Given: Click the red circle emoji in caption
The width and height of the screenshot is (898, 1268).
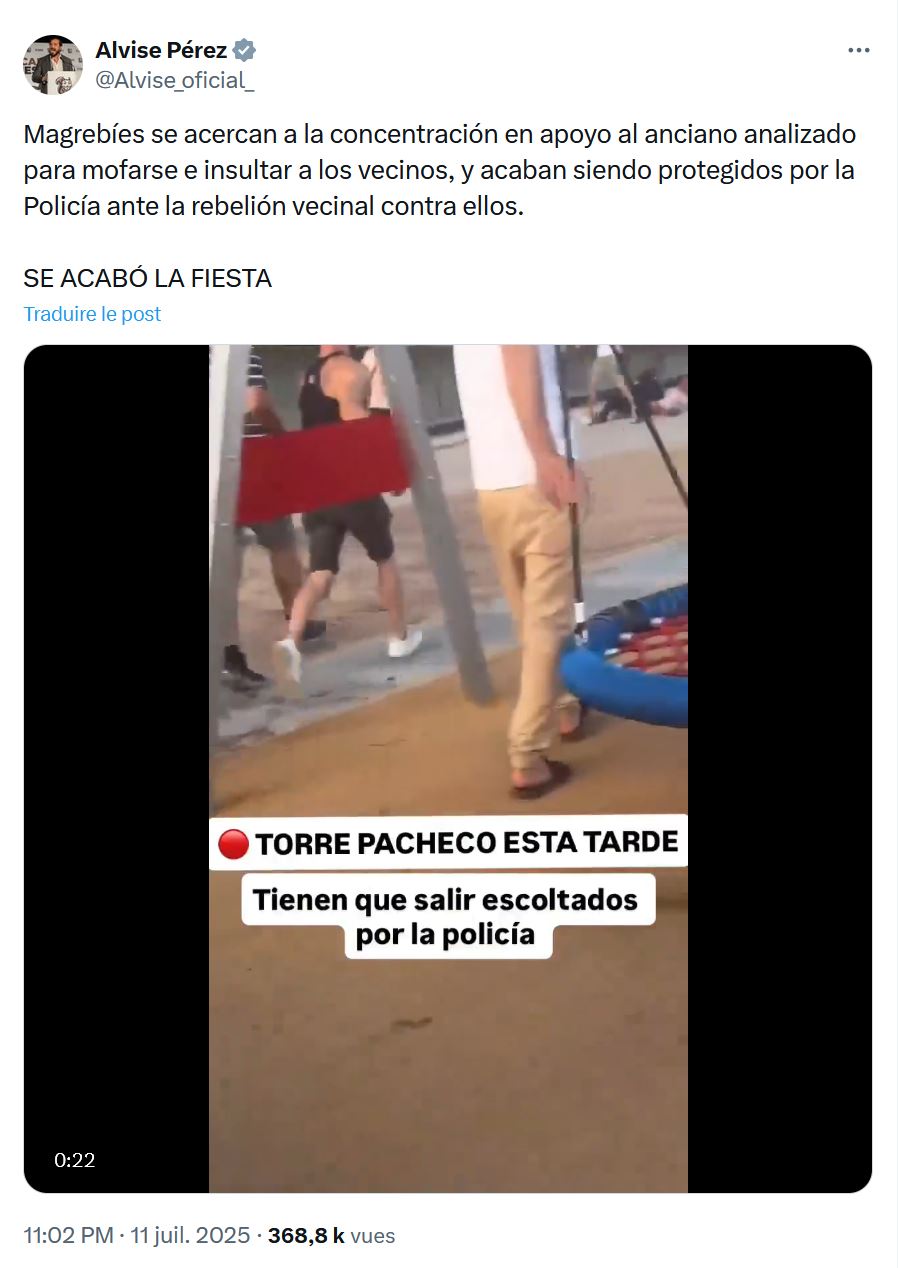Looking at the screenshot, I should tap(232, 844).
